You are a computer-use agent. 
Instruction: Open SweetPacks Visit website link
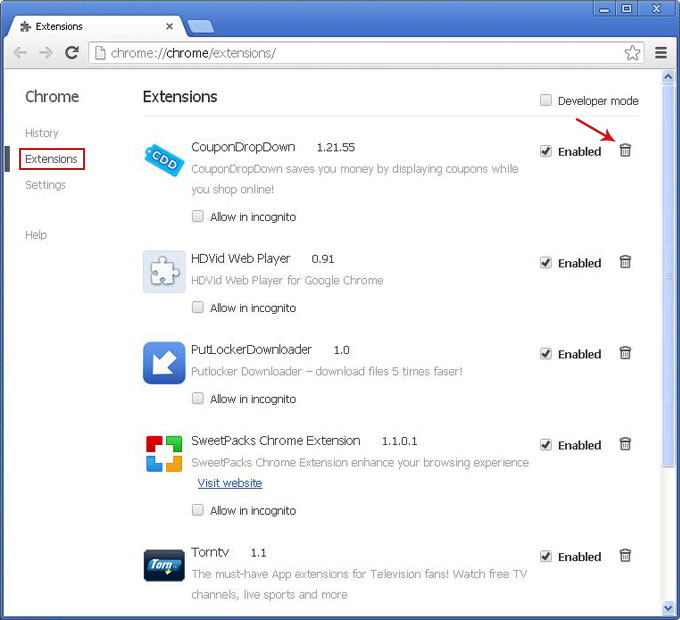[230, 483]
